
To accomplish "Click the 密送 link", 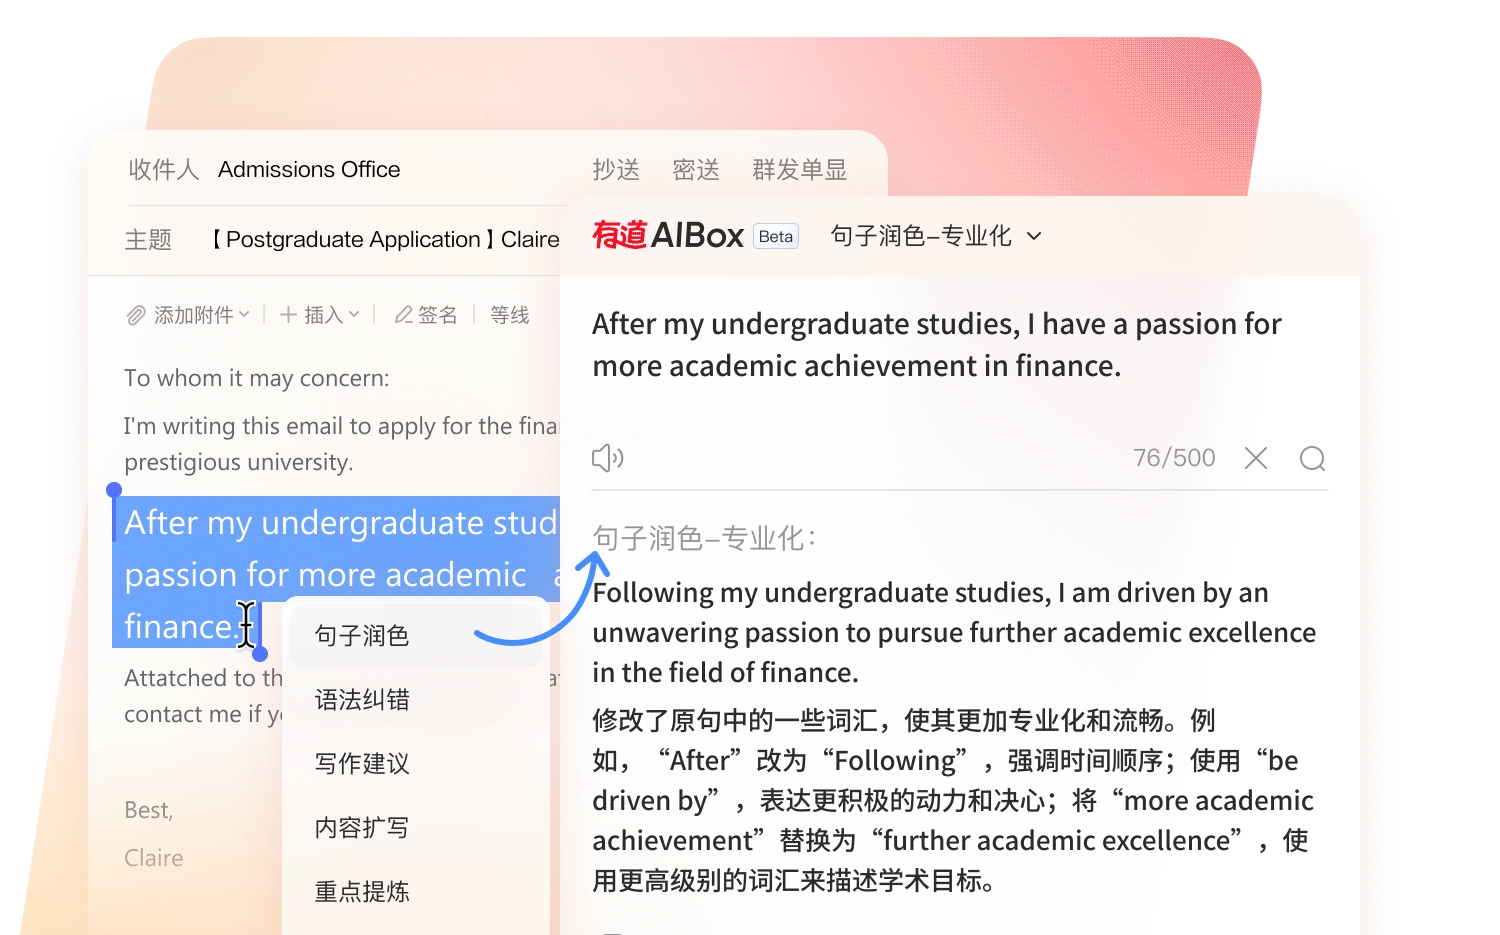I will tap(696, 170).
